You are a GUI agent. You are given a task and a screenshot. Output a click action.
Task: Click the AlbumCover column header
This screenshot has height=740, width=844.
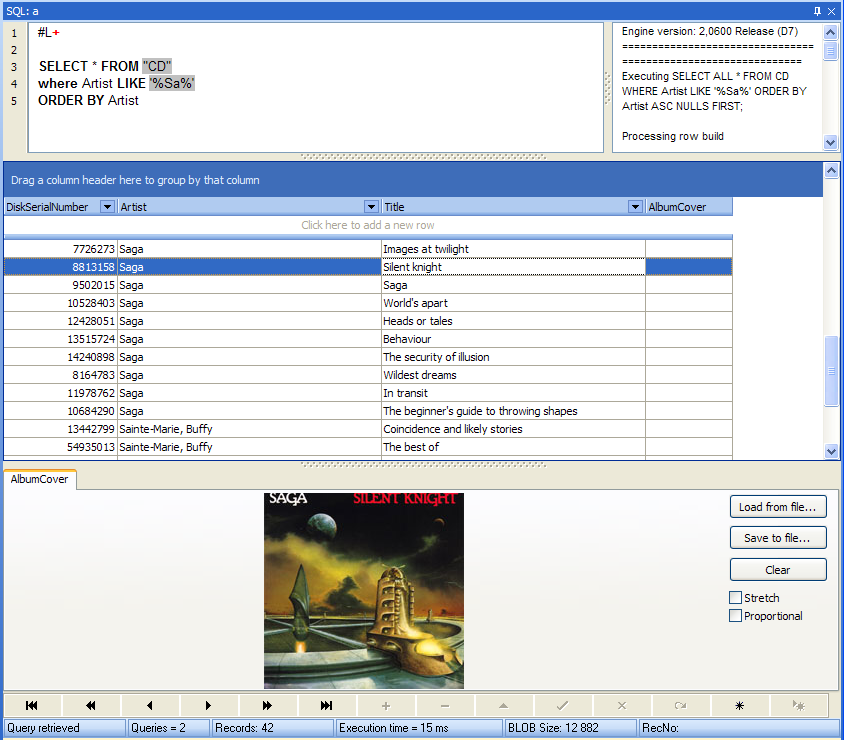click(x=688, y=207)
